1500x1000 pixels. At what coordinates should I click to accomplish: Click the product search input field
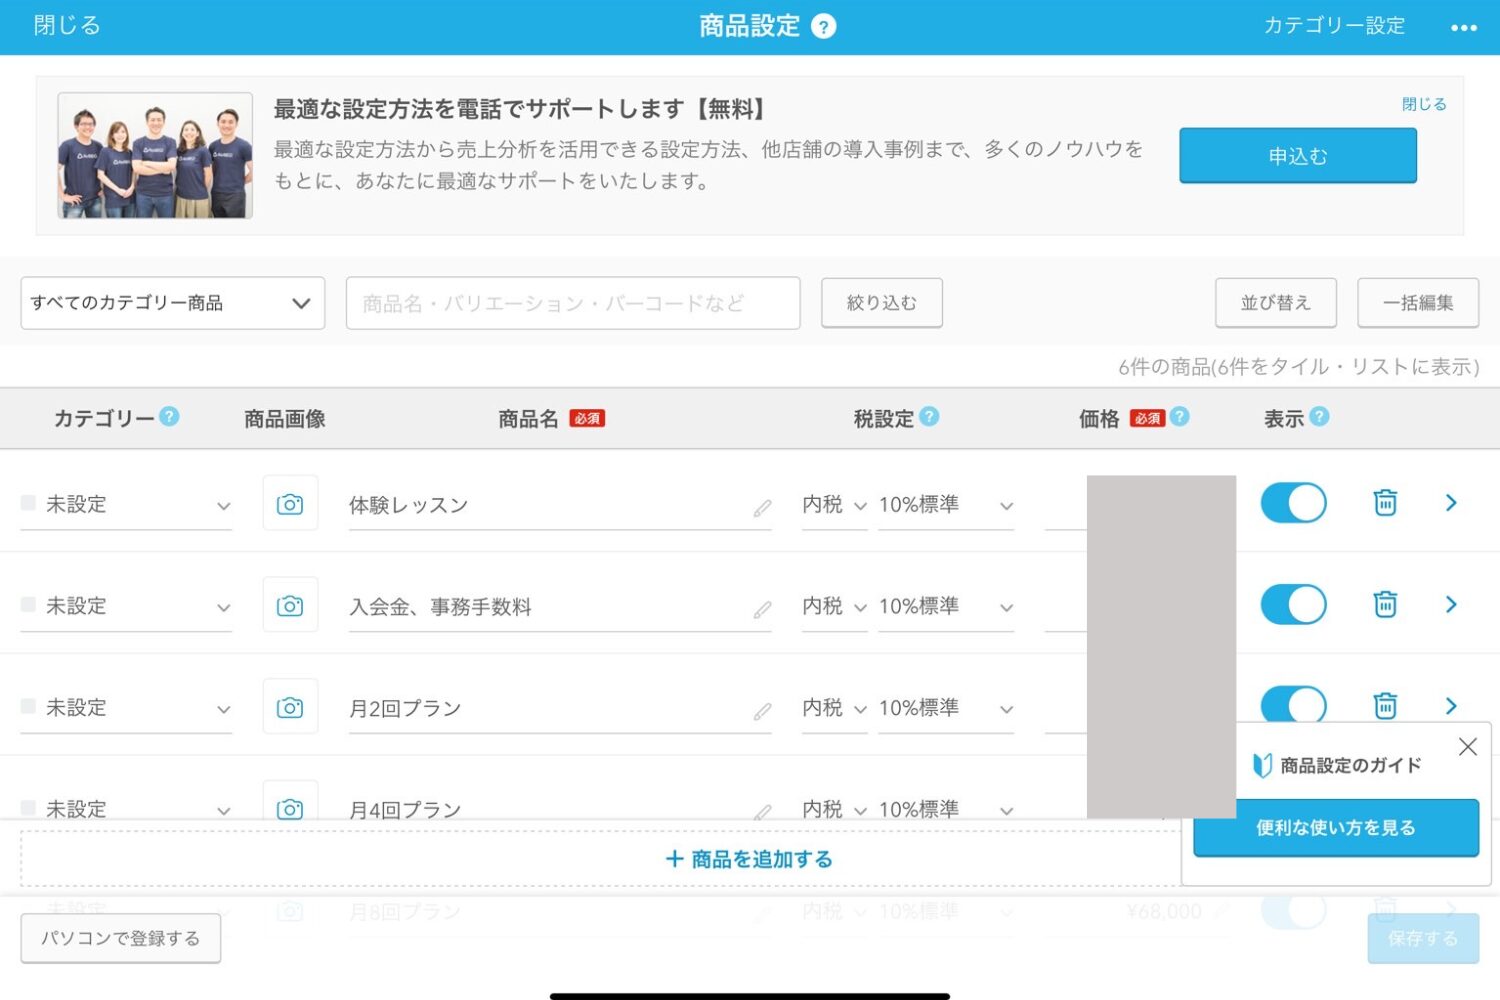coord(573,303)
